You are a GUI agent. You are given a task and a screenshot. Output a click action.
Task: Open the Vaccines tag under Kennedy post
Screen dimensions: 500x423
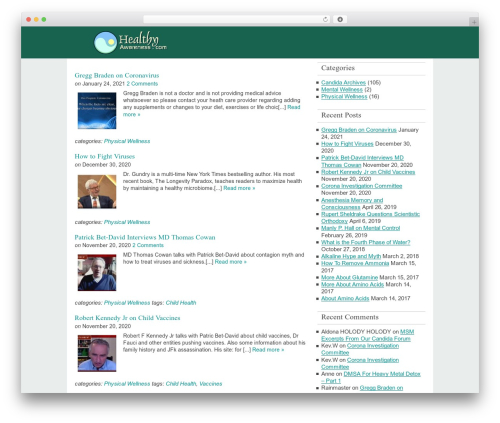211,384
